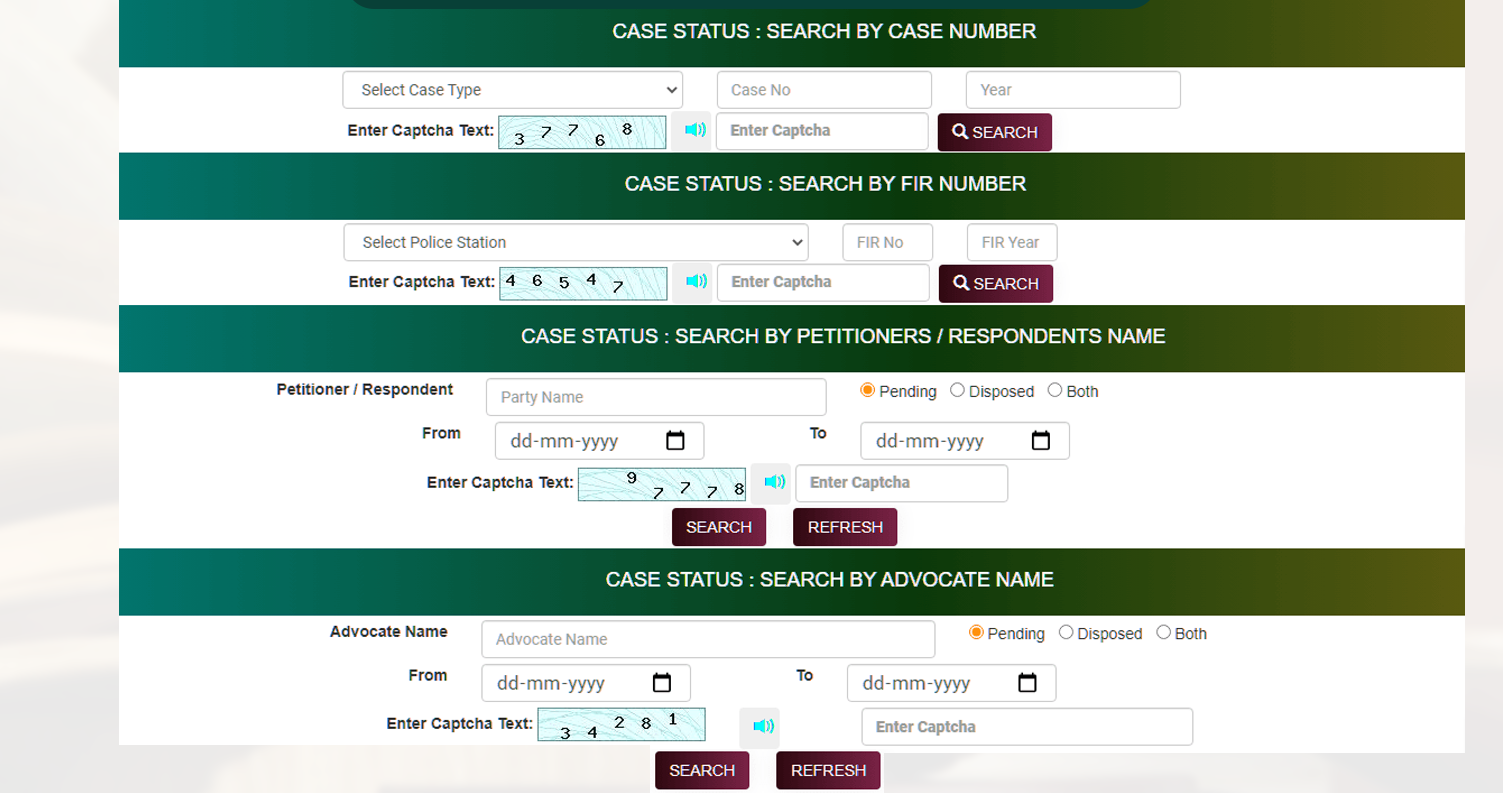Viewport: 1503px width, 793px height.
Task: Select Disposed in petitioner respondent section
Action: coord(956,390)
